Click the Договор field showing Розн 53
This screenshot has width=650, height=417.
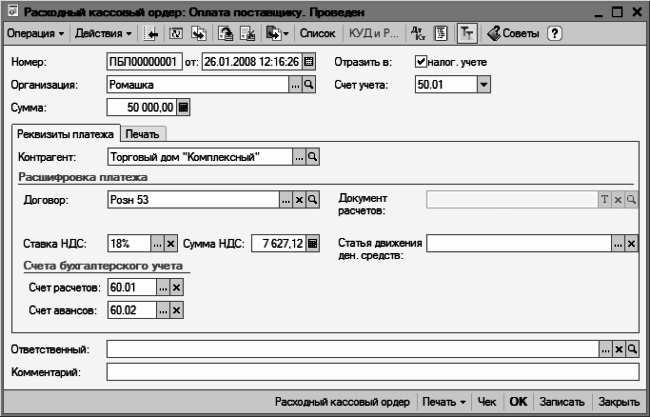[194, 200]
